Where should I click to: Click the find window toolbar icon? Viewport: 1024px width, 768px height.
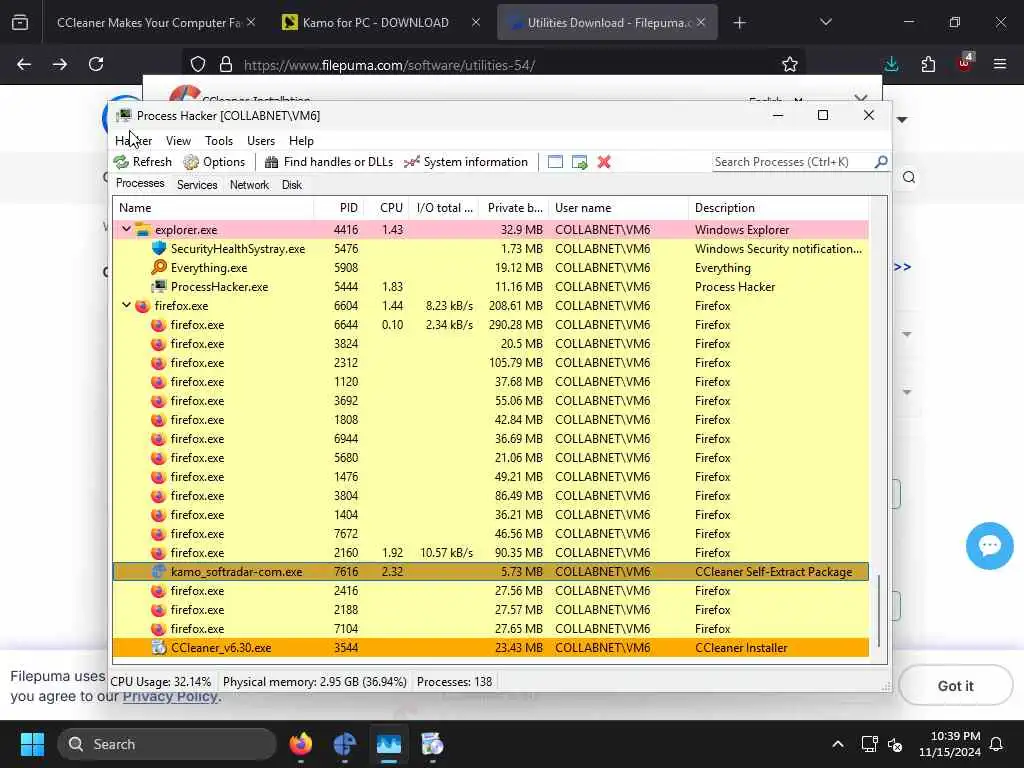pyautogui.click(x=555, y=162)
